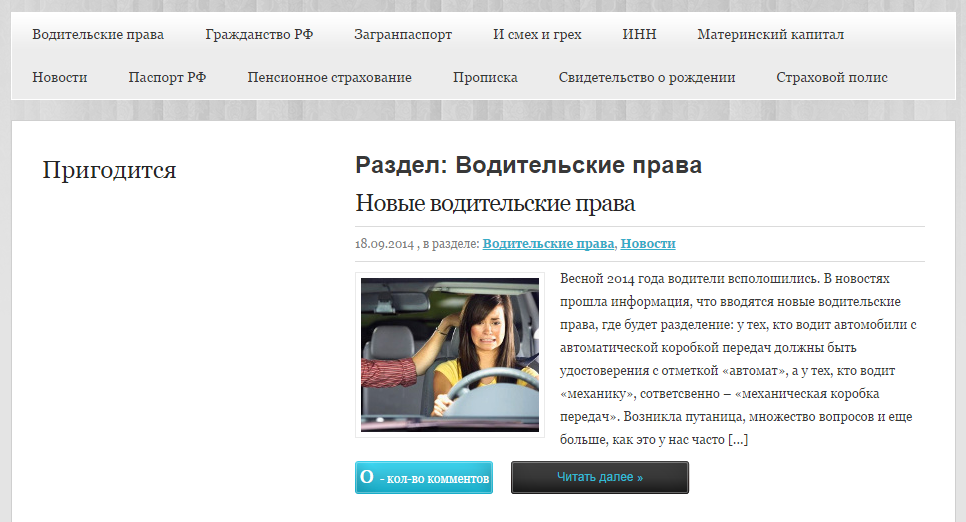This screenshot has height=522, width=966.
Task: Click the Раздел: Водительские права heading
Action: (x=529, y=165)
